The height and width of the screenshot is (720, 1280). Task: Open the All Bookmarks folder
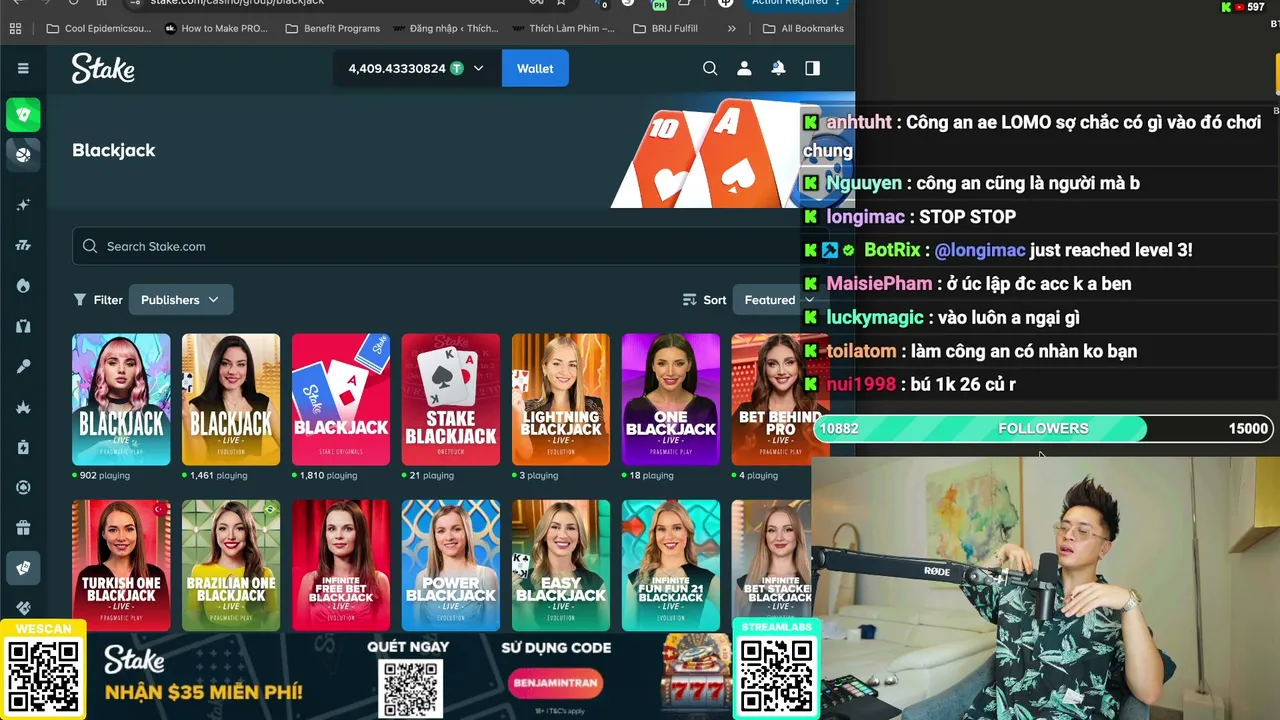pos(804,28)
